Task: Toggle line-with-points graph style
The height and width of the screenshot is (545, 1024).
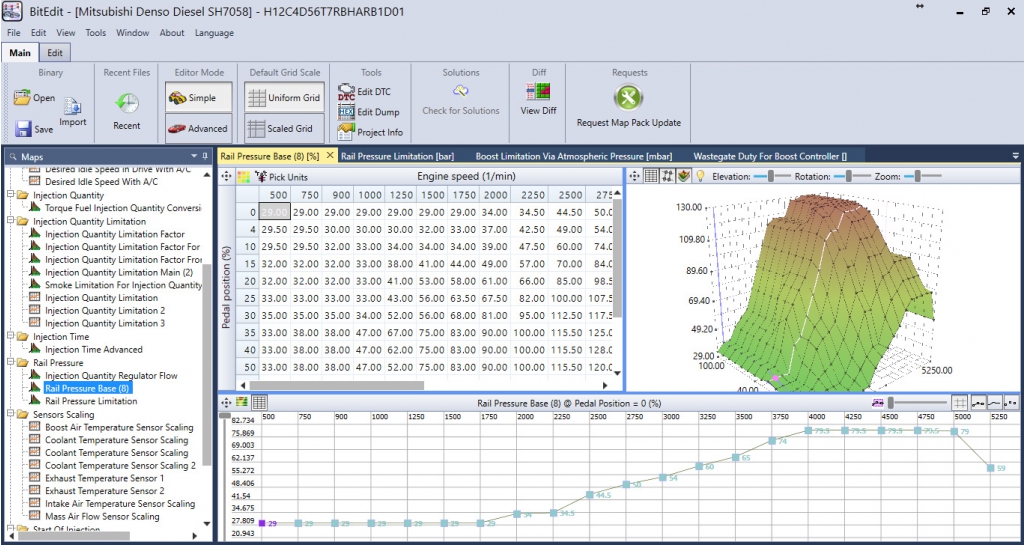Action: [978, 403]
